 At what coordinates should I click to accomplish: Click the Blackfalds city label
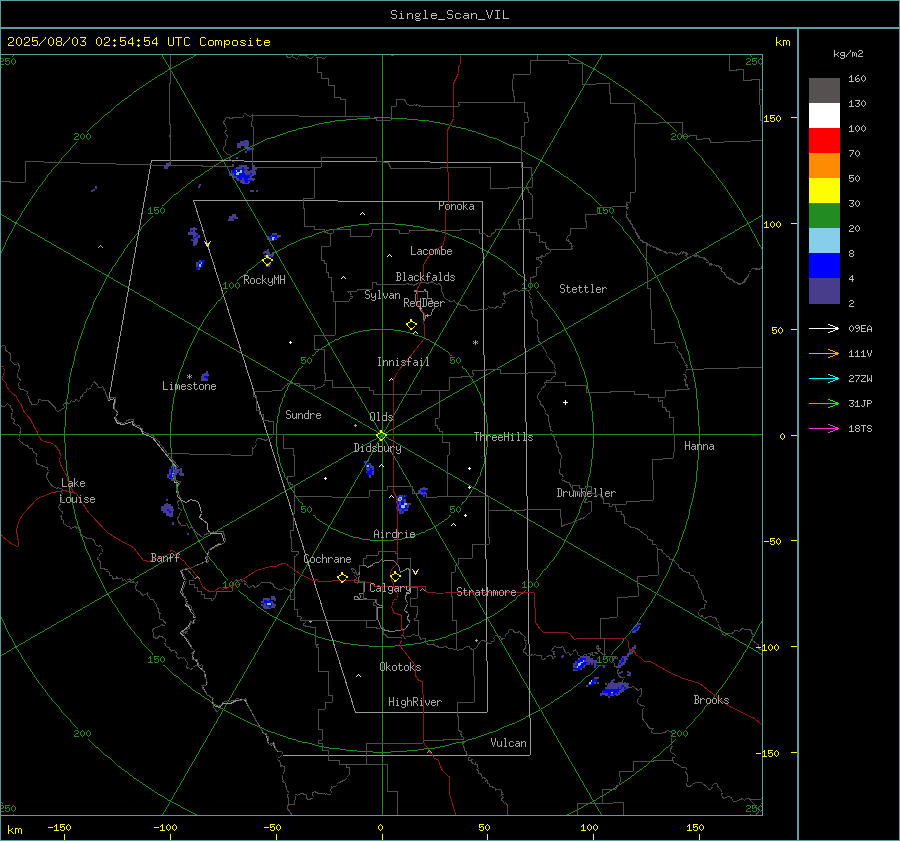tap(425, 277)
